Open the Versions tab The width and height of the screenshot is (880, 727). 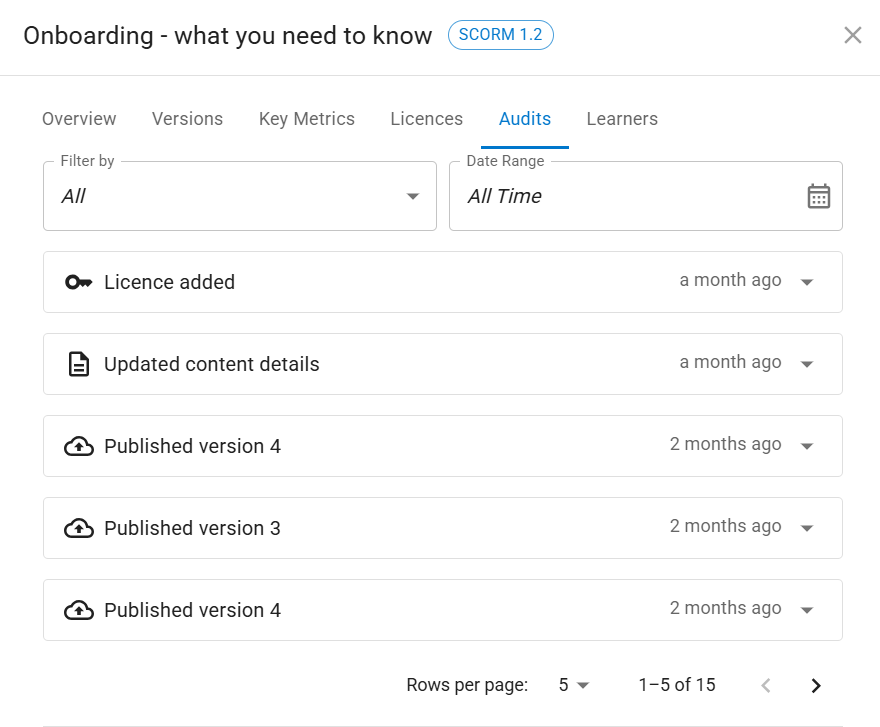pyautogui.click(x=187, y=119)
